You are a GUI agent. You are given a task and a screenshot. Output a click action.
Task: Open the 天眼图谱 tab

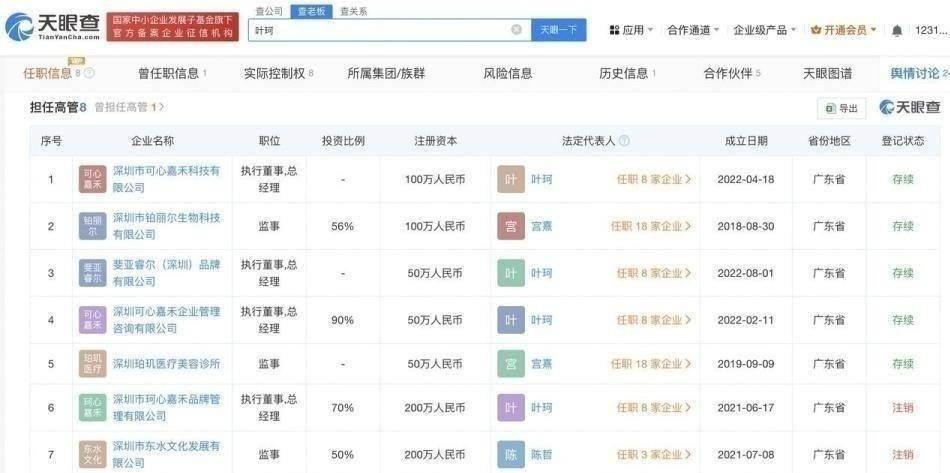[827, 73]
